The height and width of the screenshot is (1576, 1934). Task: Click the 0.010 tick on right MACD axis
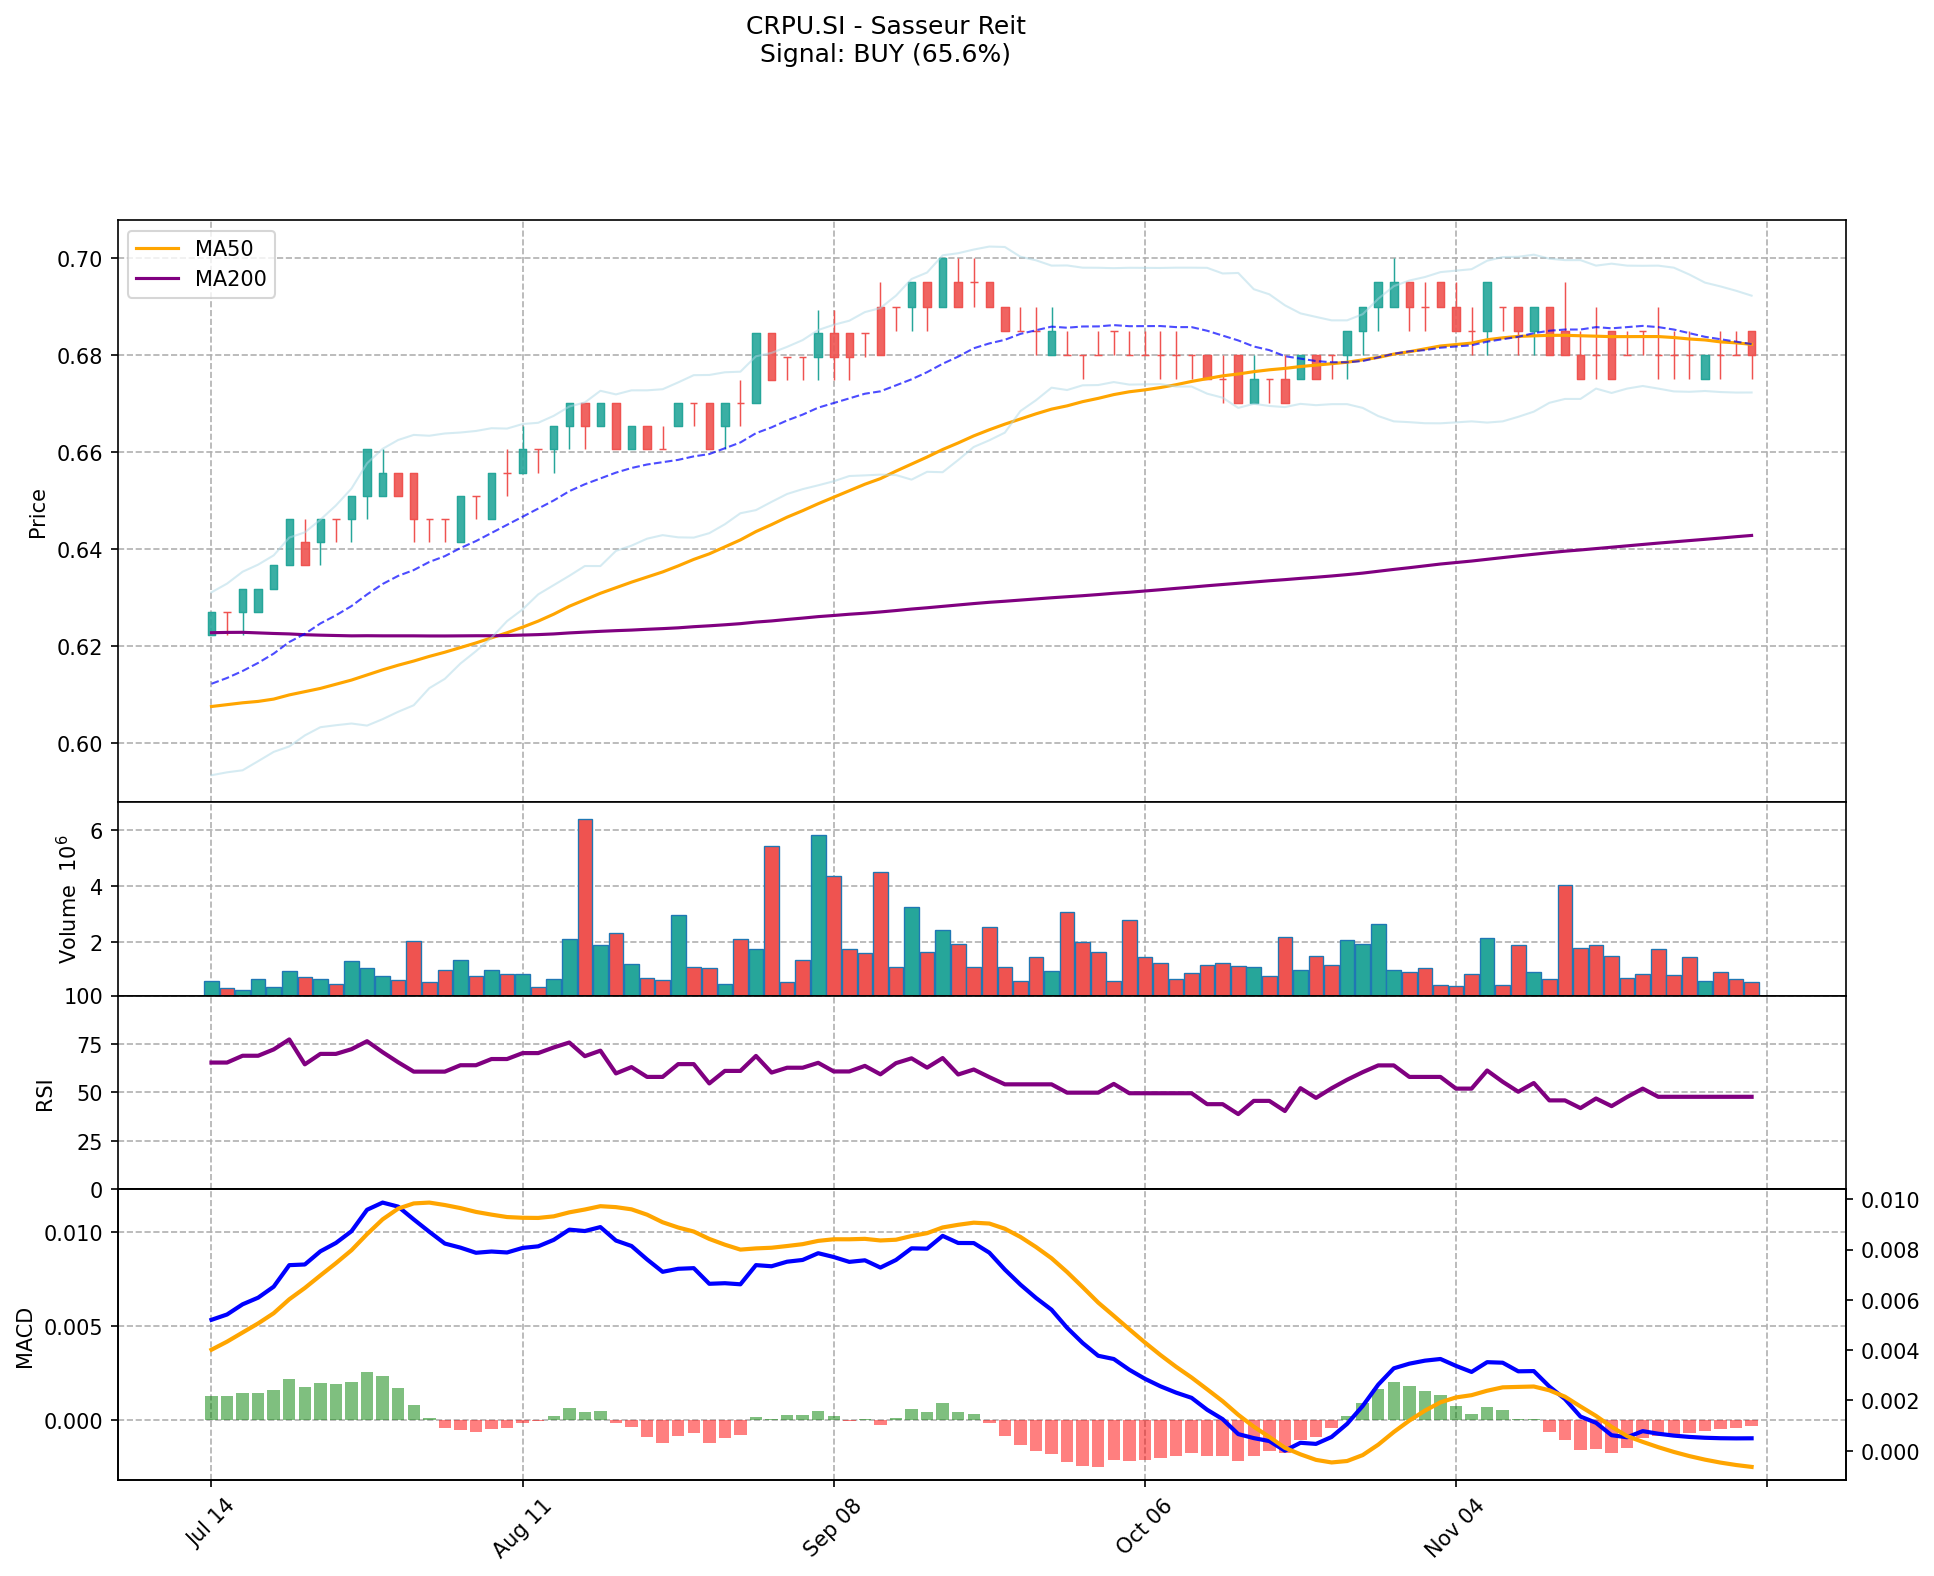[1892, 1201]
